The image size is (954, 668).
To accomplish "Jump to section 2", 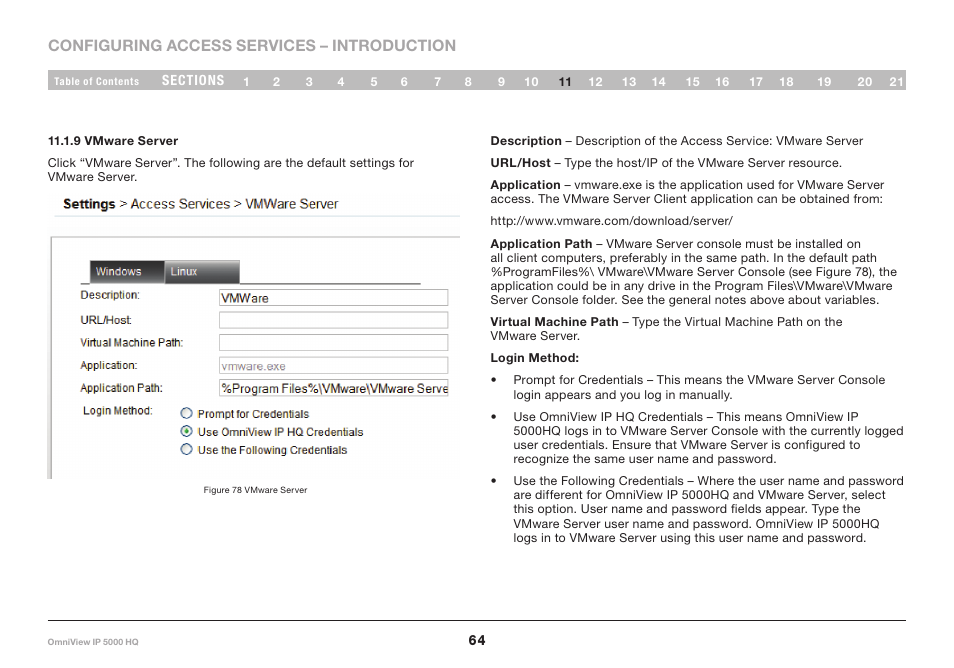I will pyautogui.click(x=276, y=82).
